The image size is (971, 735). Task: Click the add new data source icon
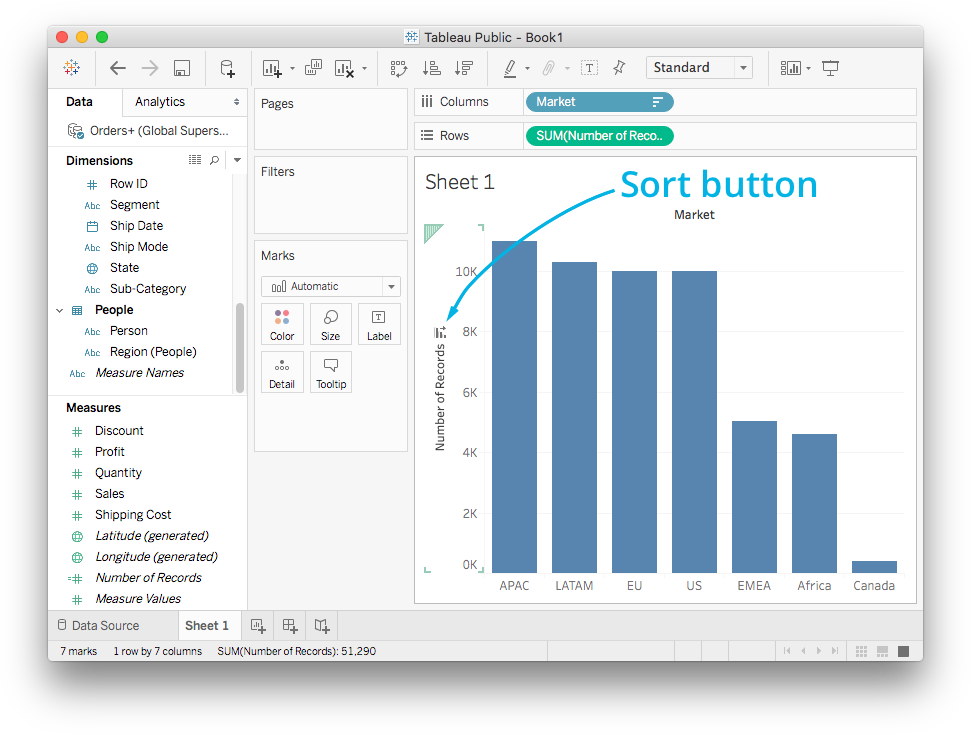(x=227, y=68)
